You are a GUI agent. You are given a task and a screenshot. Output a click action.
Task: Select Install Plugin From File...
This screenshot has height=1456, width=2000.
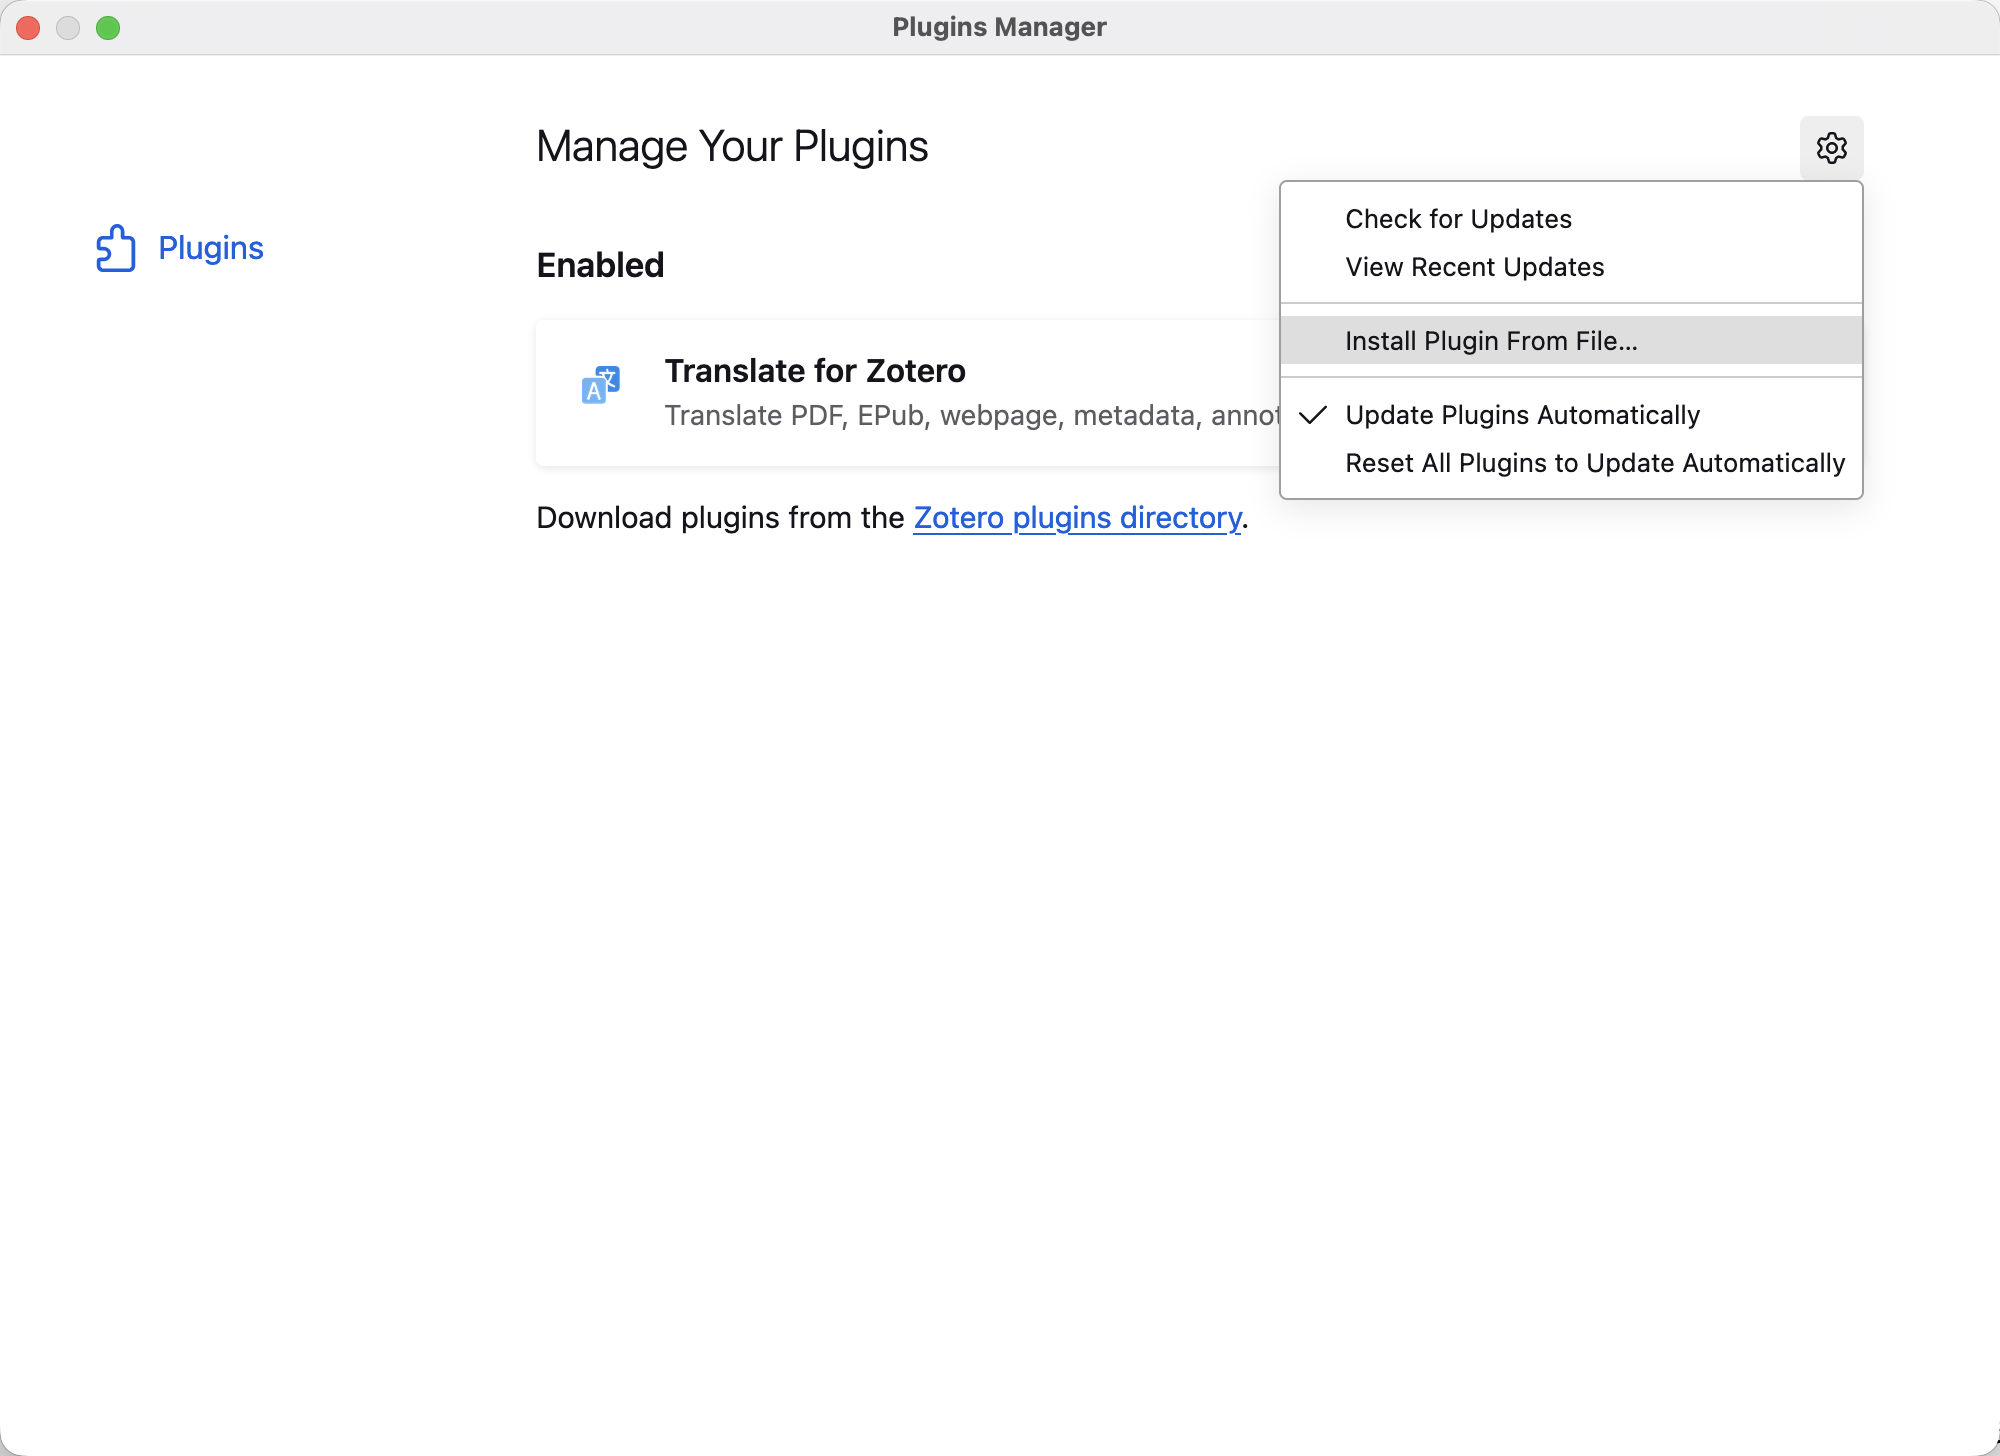1571,341
